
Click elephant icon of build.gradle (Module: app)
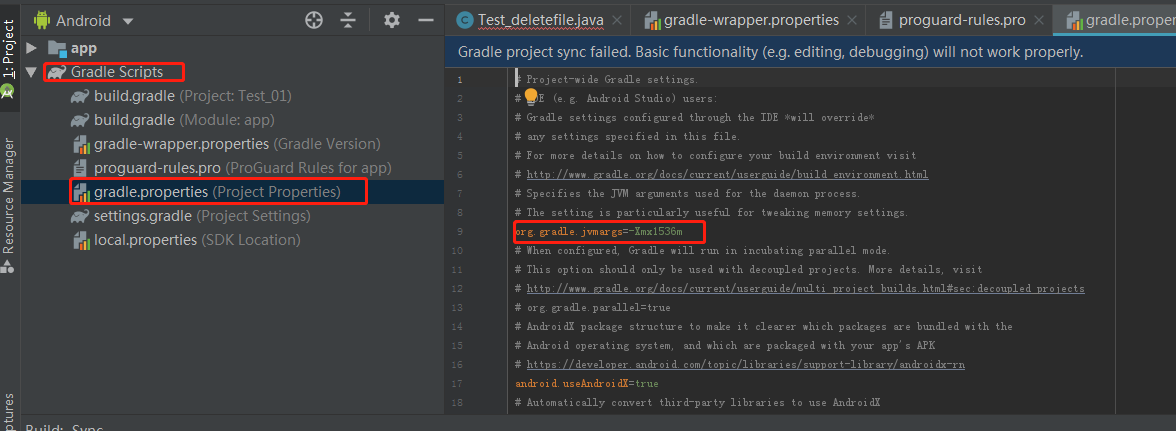[81, 120]
